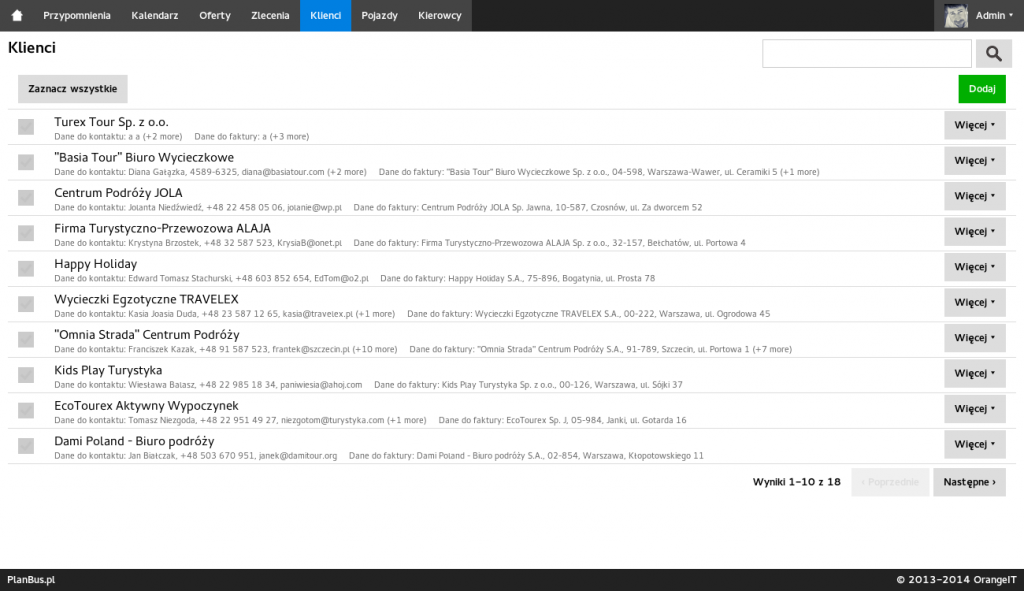Open the EcoTourex Aktywny Wypoczynek name

146,406
